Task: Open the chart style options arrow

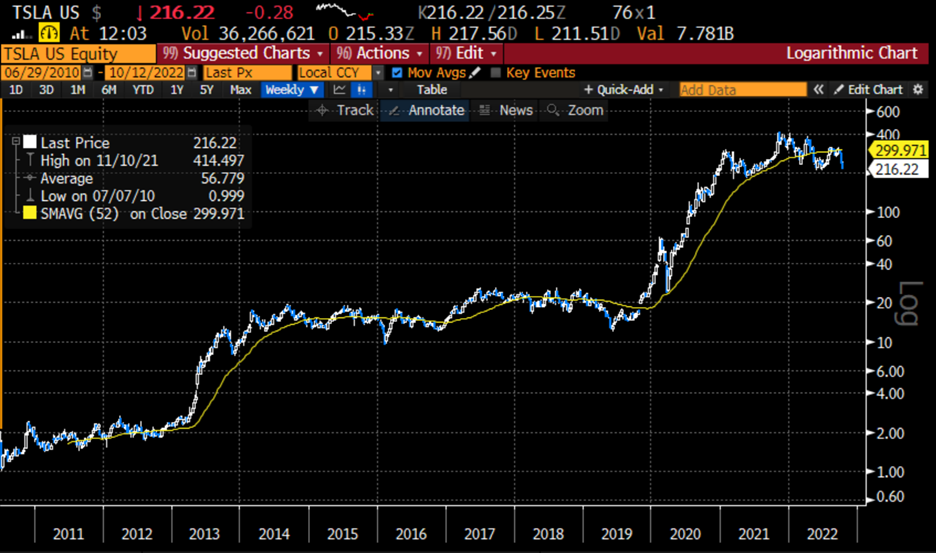Action: click(390, 90)
